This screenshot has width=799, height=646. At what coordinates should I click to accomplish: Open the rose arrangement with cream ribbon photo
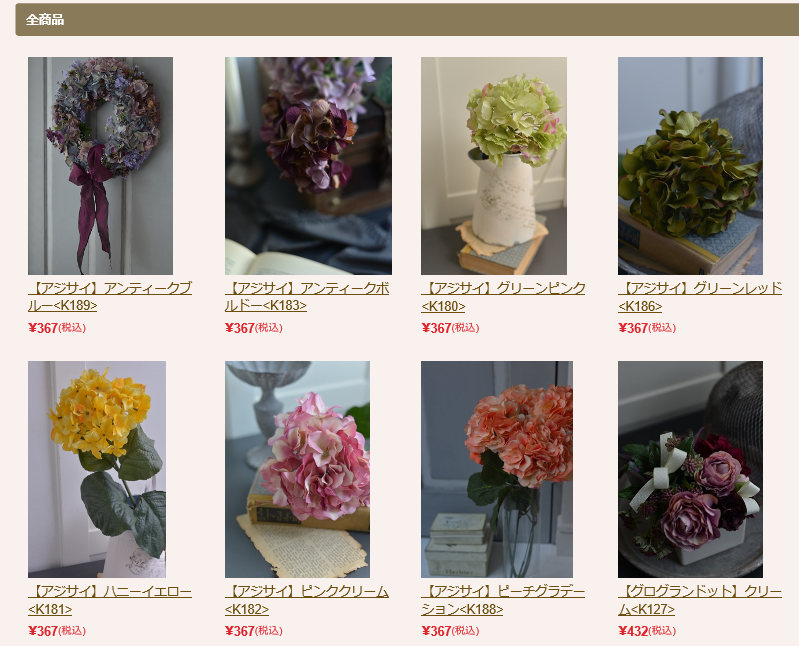(690, 469)
